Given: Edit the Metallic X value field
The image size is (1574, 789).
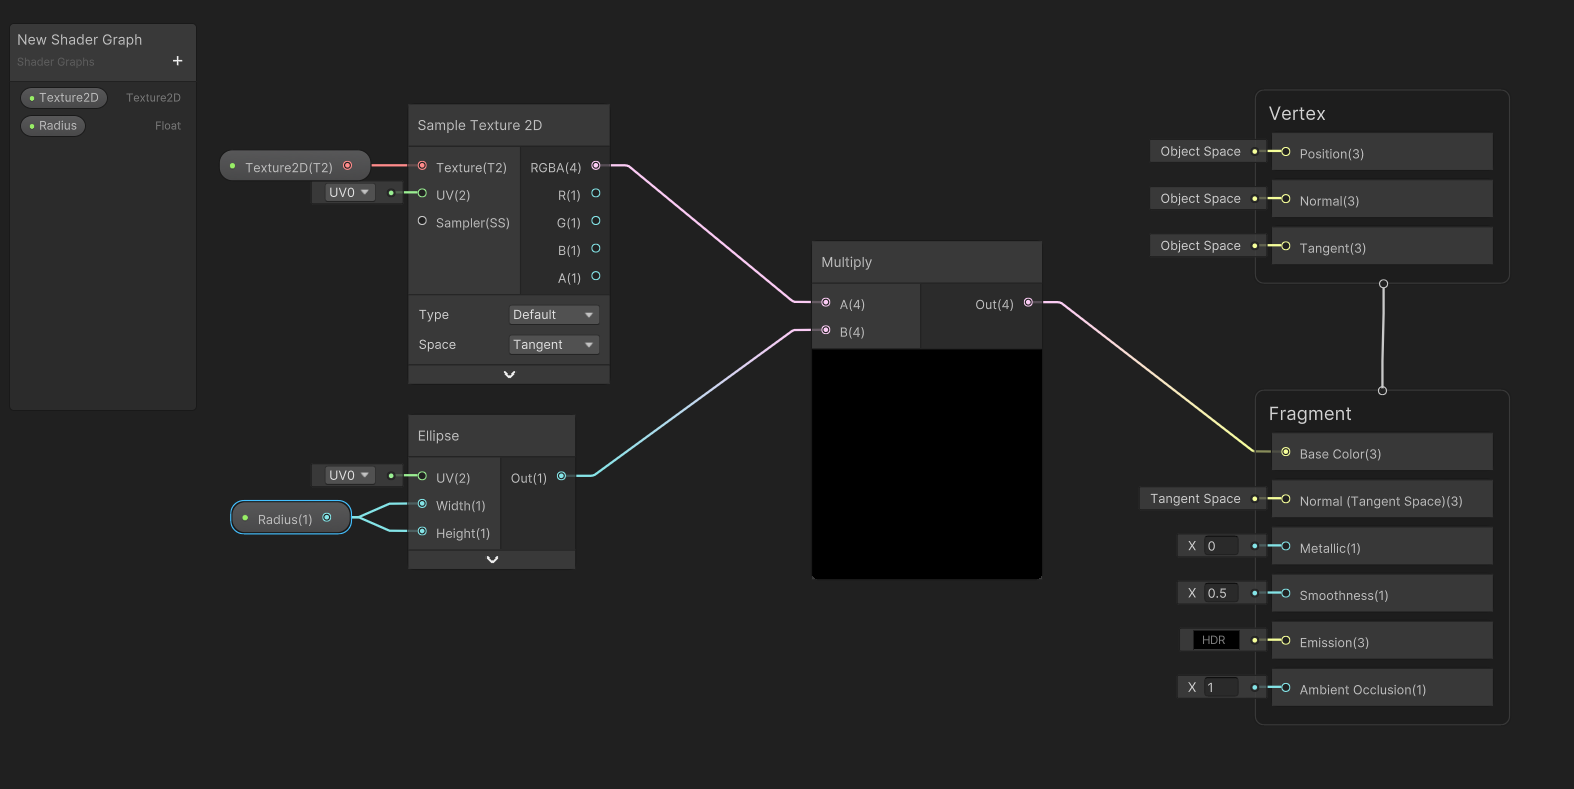Looking at the screenshot, I should tap(1221, 546).
